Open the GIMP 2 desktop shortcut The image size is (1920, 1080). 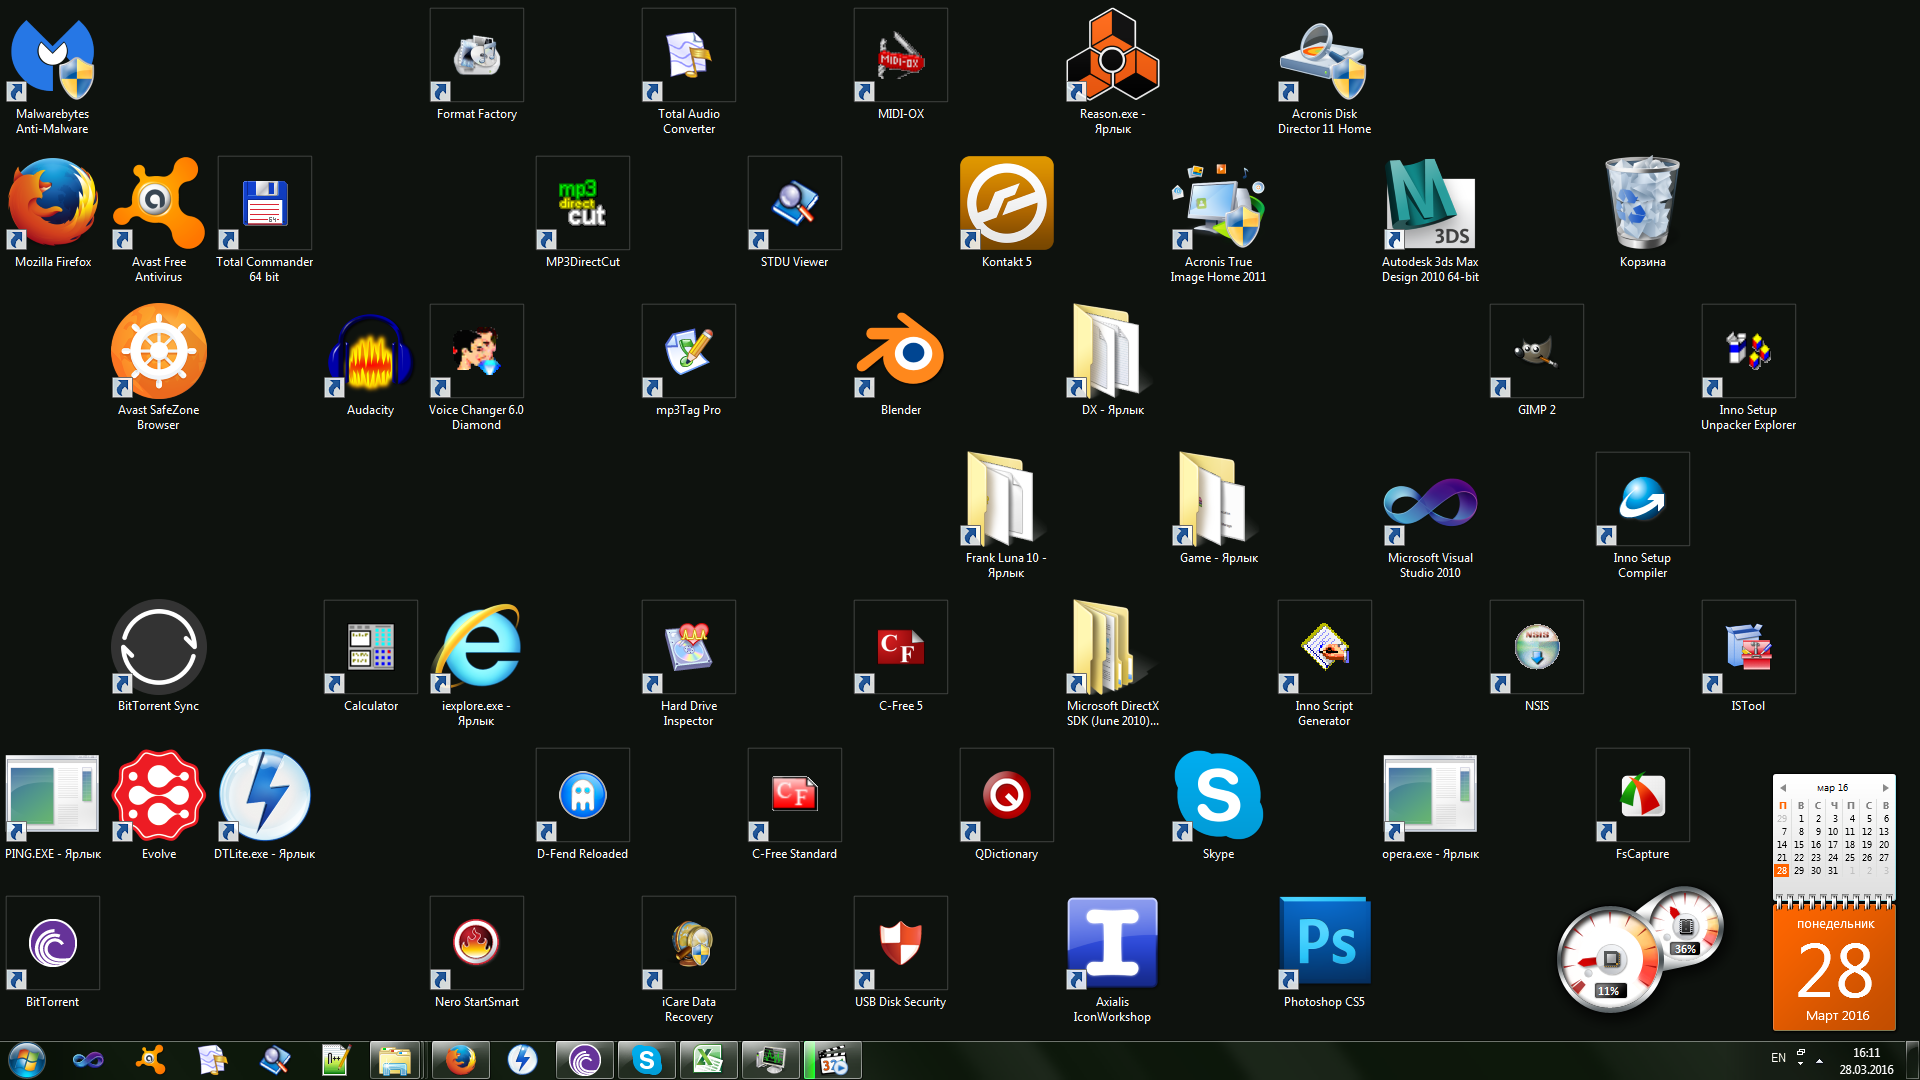pos(1537,352)
